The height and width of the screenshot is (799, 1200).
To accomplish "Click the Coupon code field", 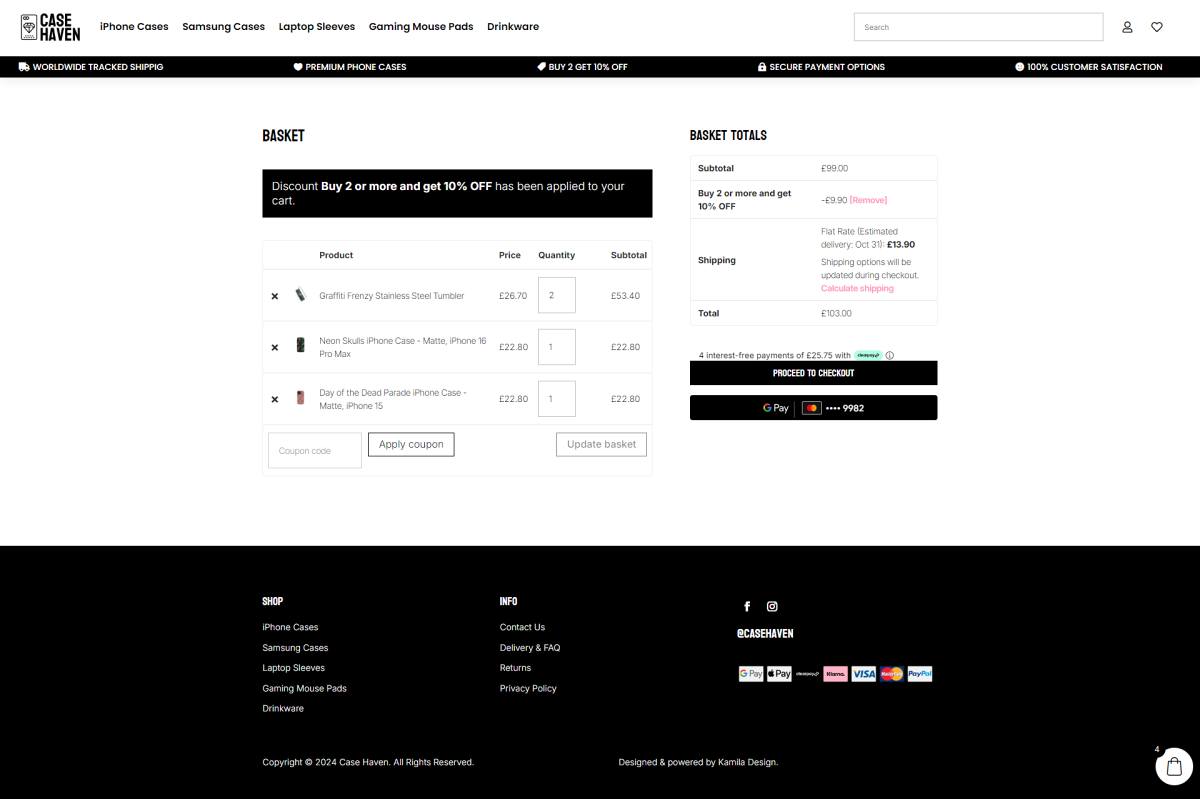I will click(314, 450).
